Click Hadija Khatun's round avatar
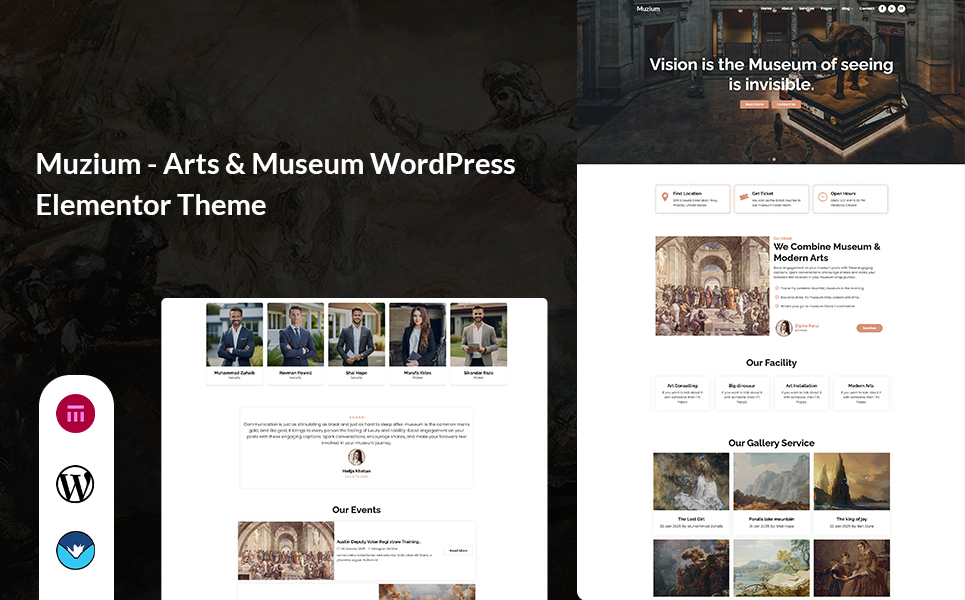The width and height of the screenshot is (965, 600). point(356,457)
